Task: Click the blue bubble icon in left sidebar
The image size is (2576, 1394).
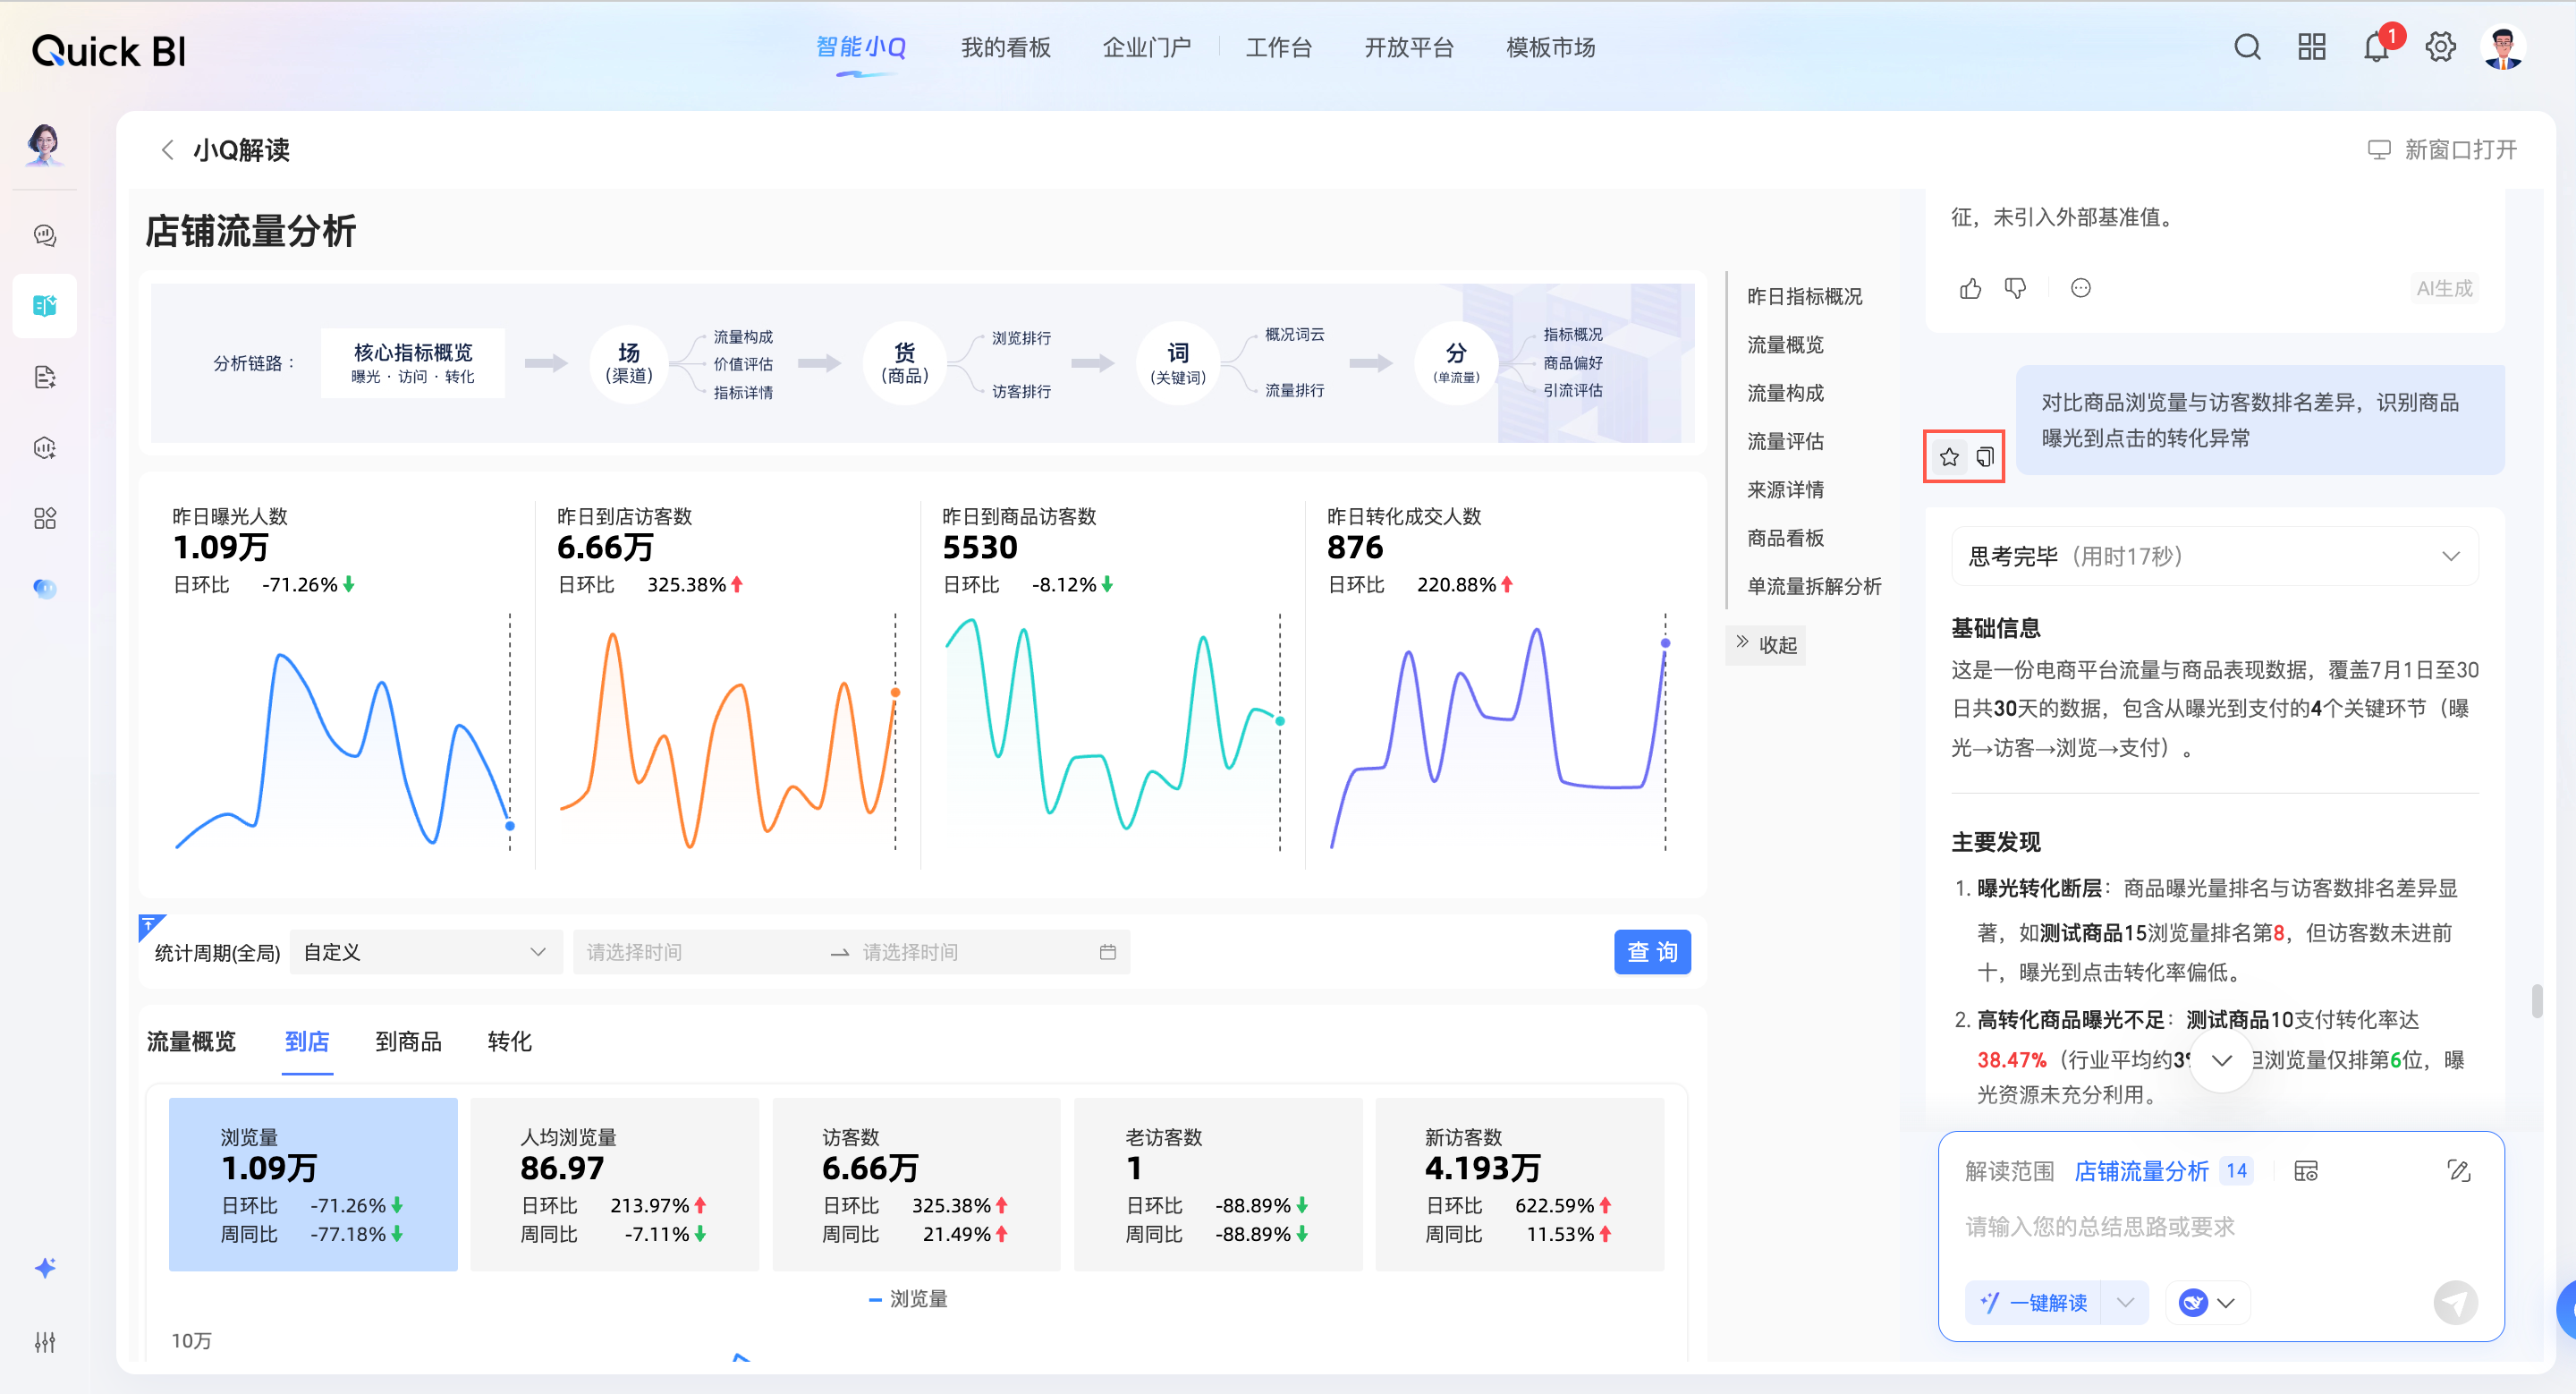Action: point(45,588)
